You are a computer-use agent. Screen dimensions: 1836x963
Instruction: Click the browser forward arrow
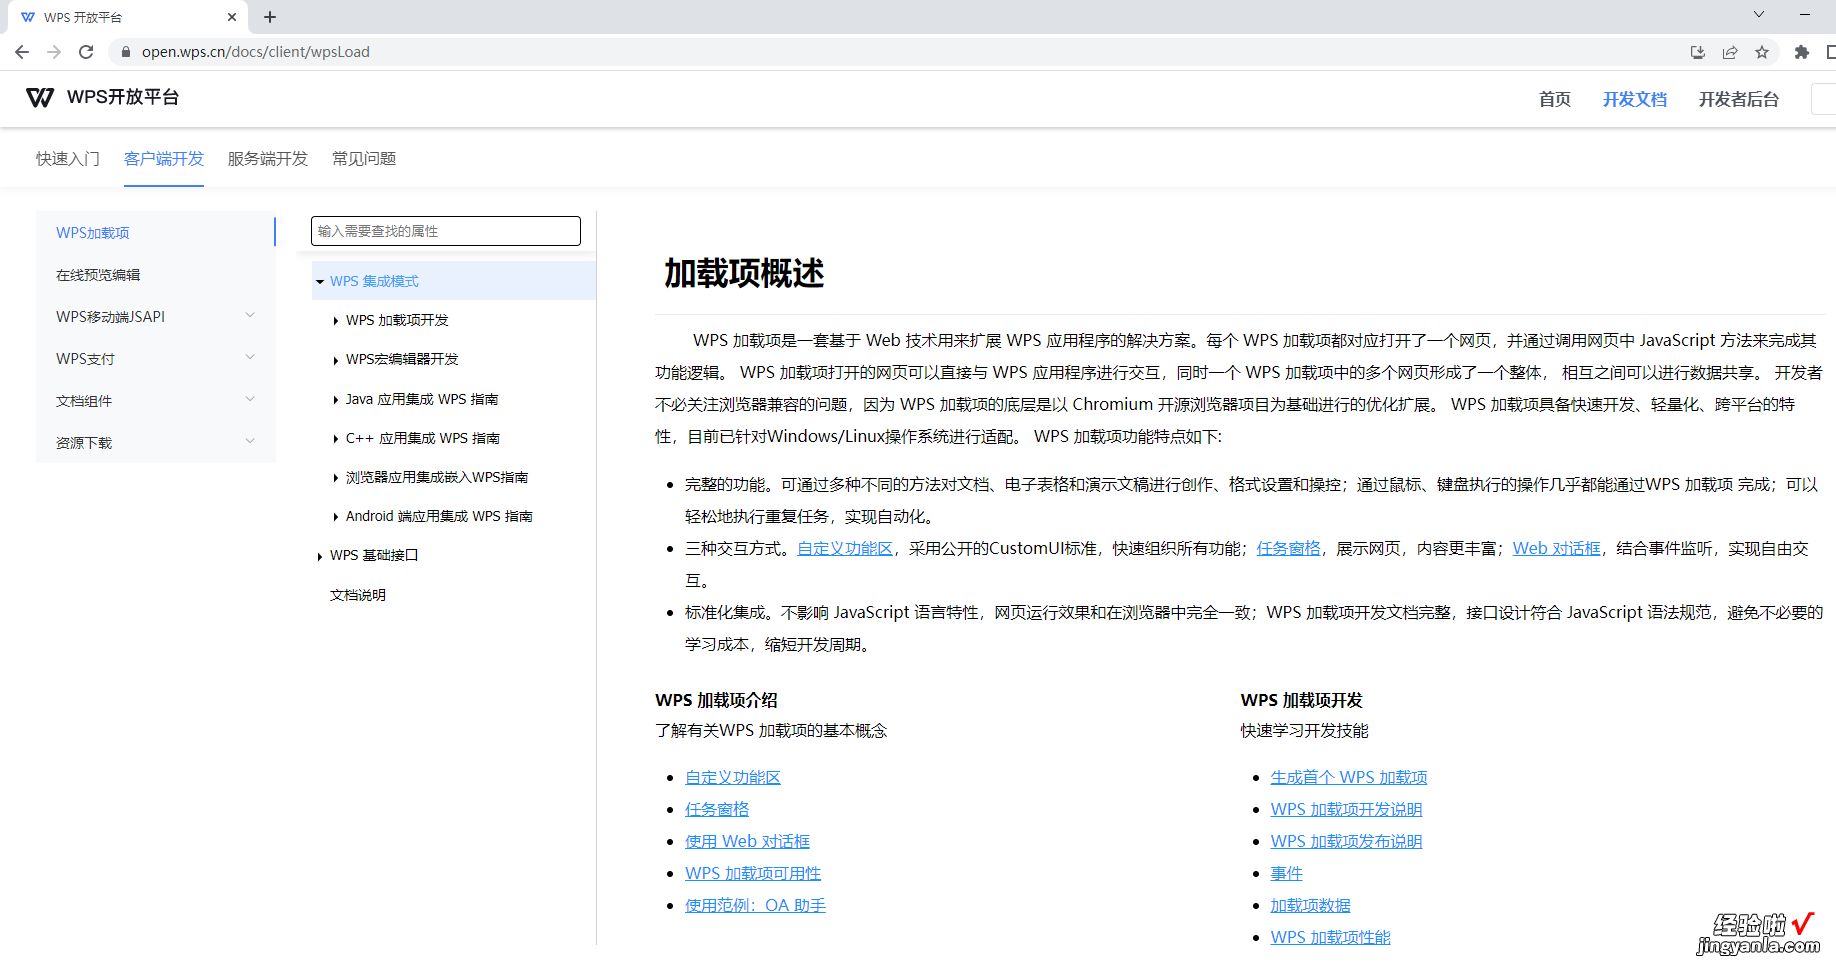(54, 52)
